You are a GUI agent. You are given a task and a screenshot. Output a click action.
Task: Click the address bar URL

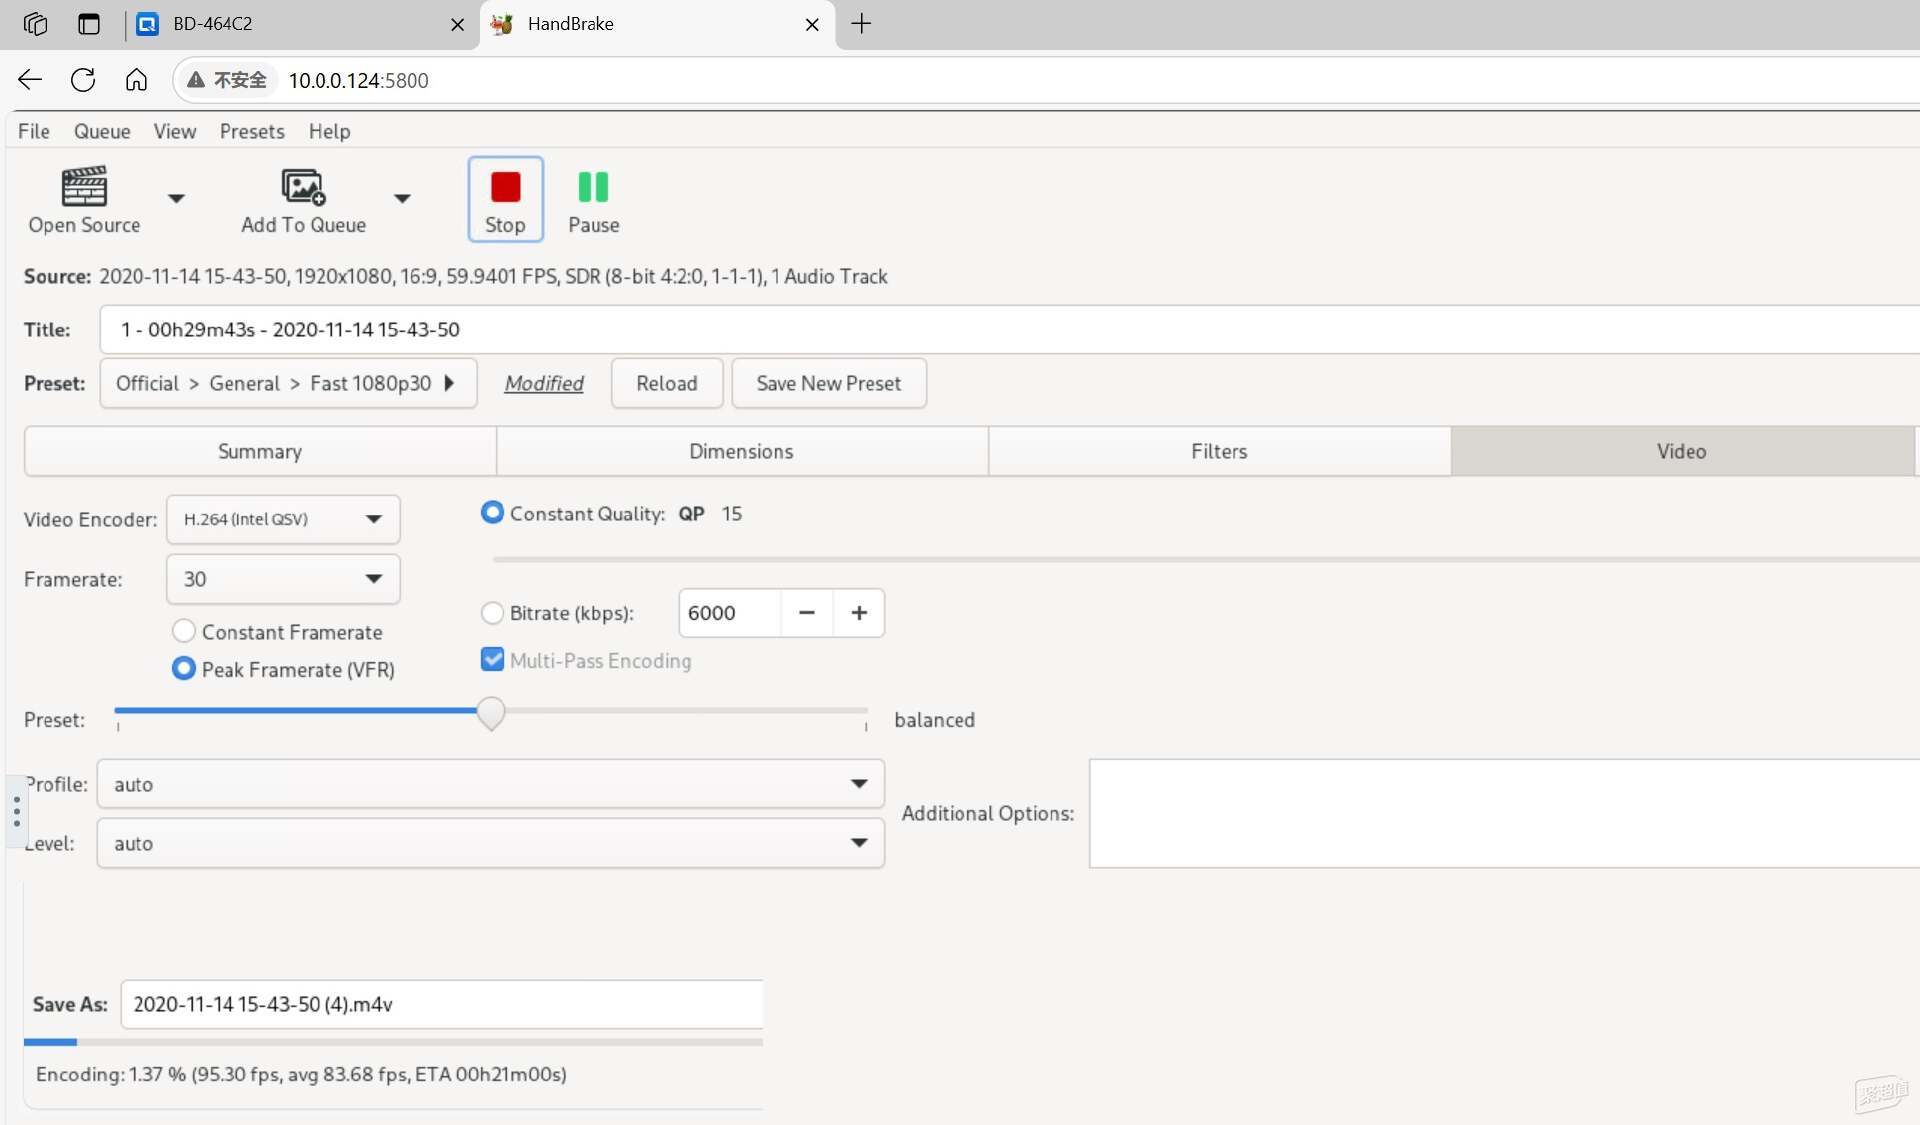tap(358, 80)
